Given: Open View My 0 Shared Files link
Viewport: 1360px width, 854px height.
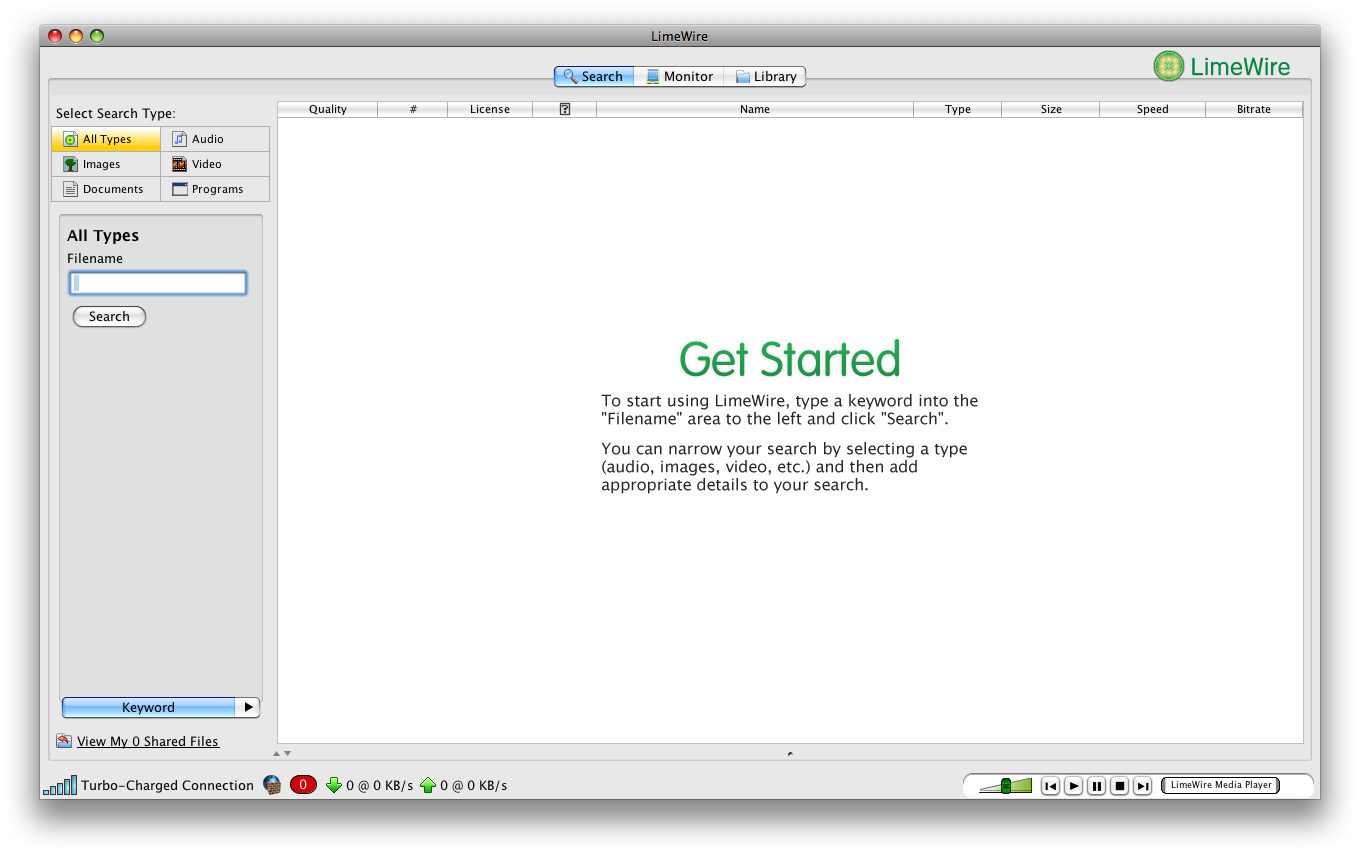Looking at the screenshot, I should click(148, 741).
